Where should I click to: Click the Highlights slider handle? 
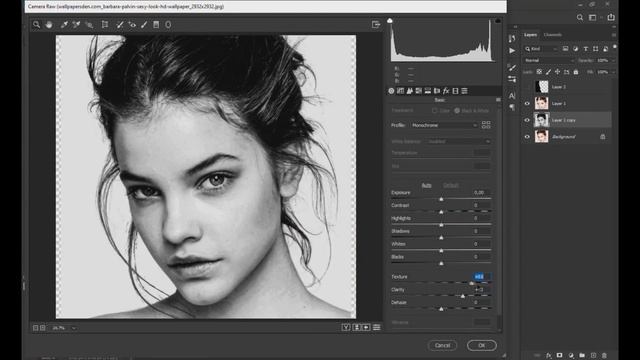tap(441, 225)
